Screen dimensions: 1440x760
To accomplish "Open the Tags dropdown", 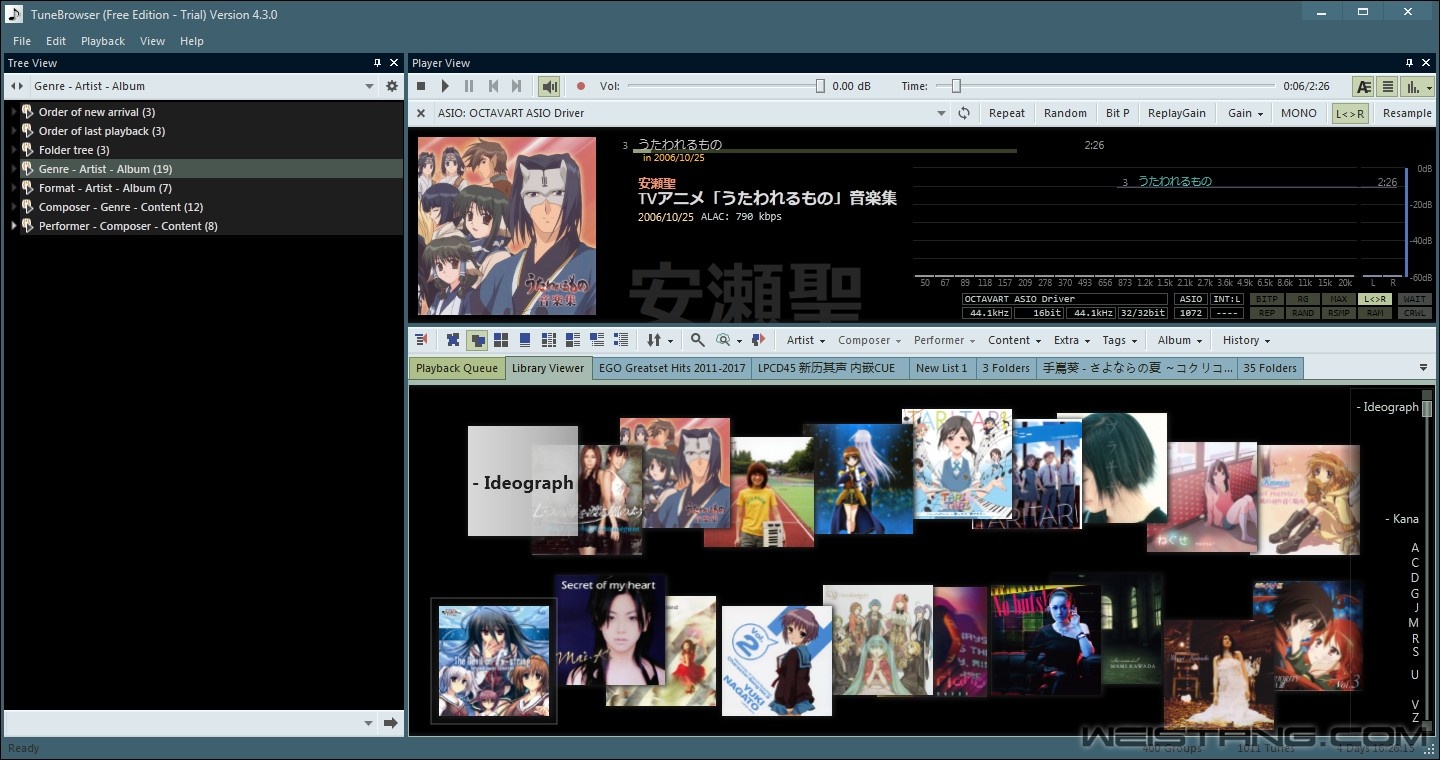I will click(1119, 340).
